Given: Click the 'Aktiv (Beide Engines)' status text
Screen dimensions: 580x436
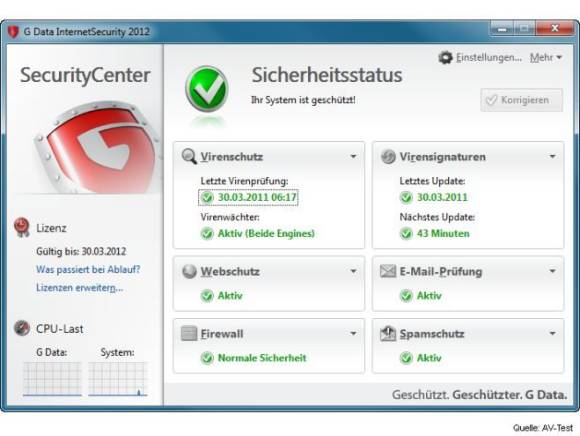Looking at the screenshot, I should 266,234.
